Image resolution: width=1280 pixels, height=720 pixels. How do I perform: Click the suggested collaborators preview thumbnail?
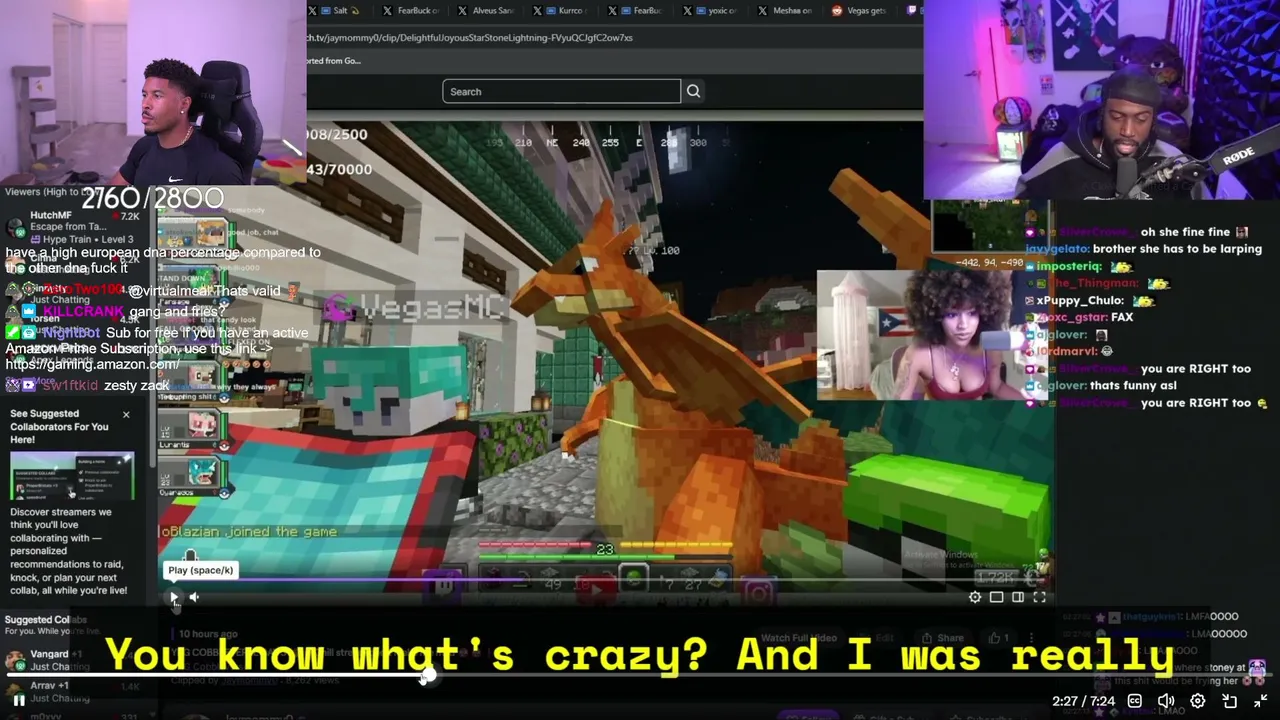72,477
